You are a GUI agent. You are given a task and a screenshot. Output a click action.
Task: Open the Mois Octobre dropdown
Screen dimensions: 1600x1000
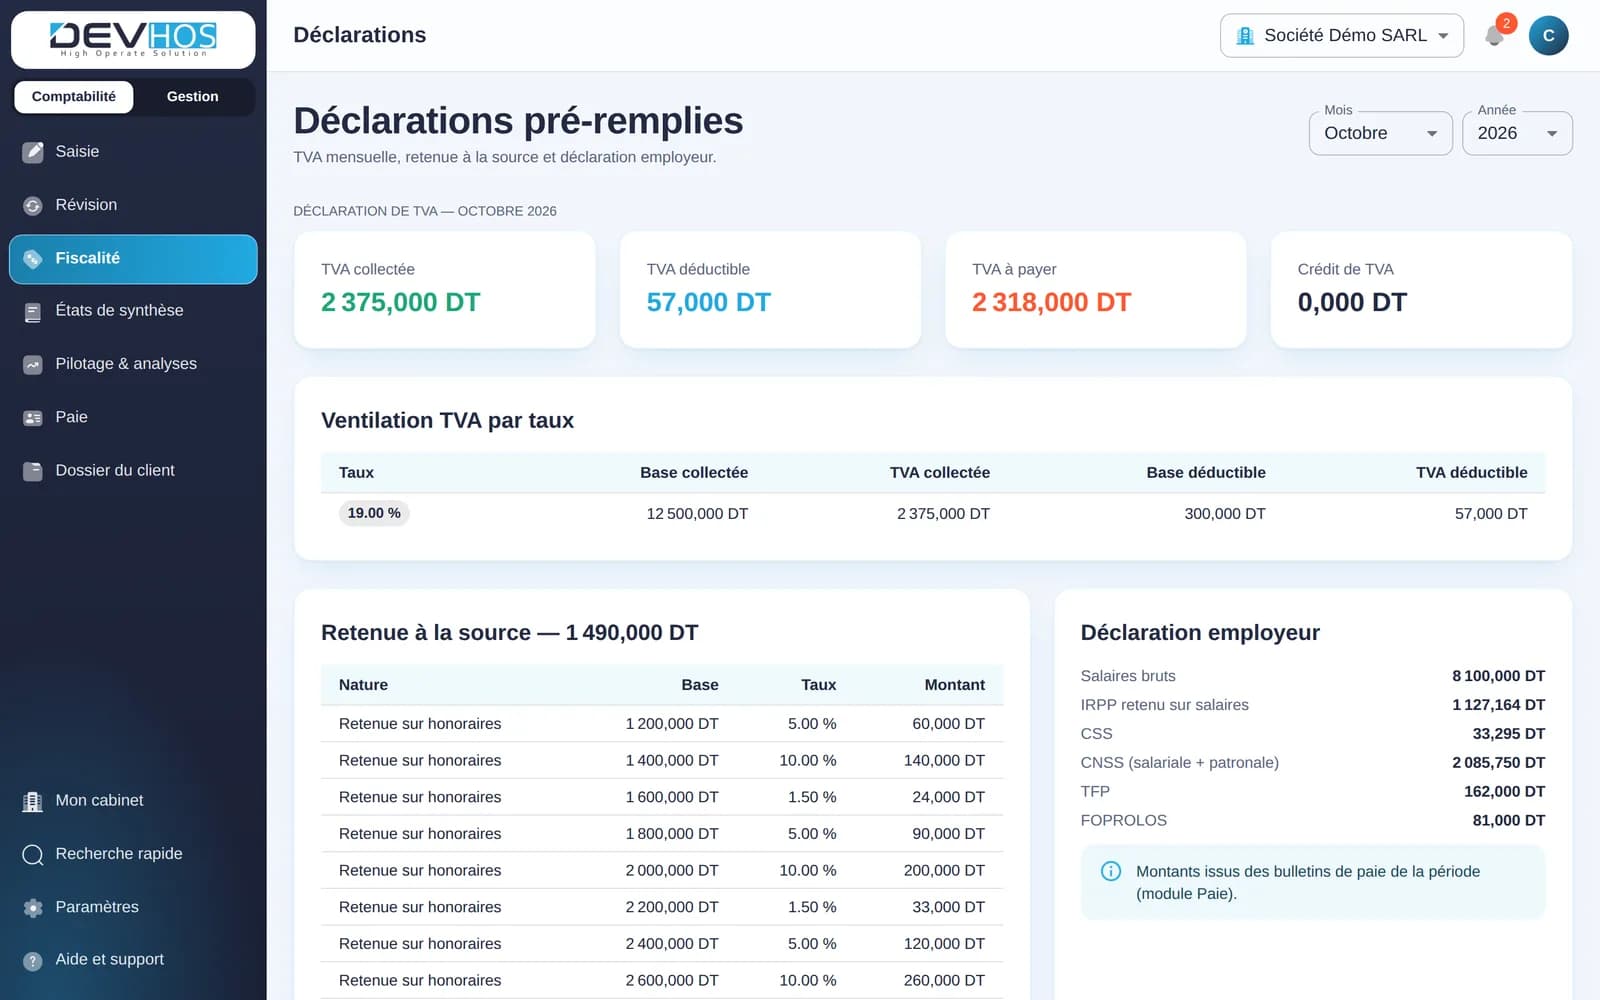click(x=1380, y=133)
